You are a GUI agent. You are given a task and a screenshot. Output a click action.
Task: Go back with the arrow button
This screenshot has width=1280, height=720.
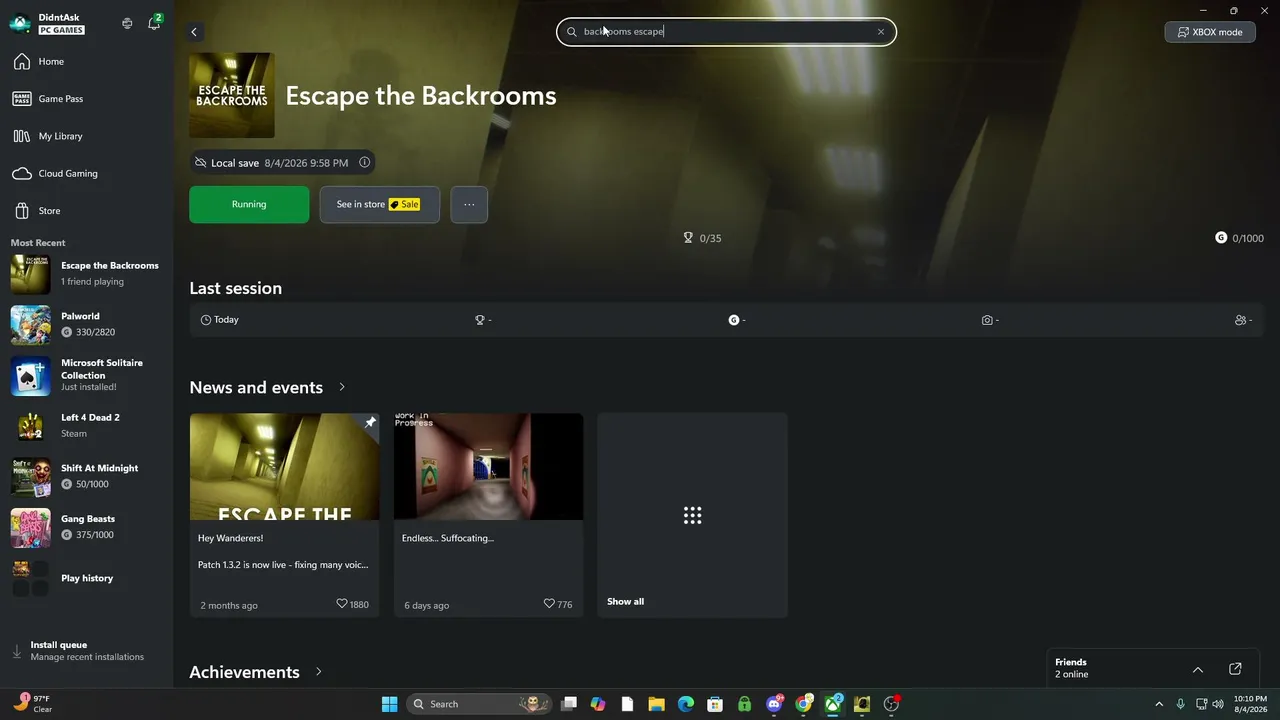194,32
